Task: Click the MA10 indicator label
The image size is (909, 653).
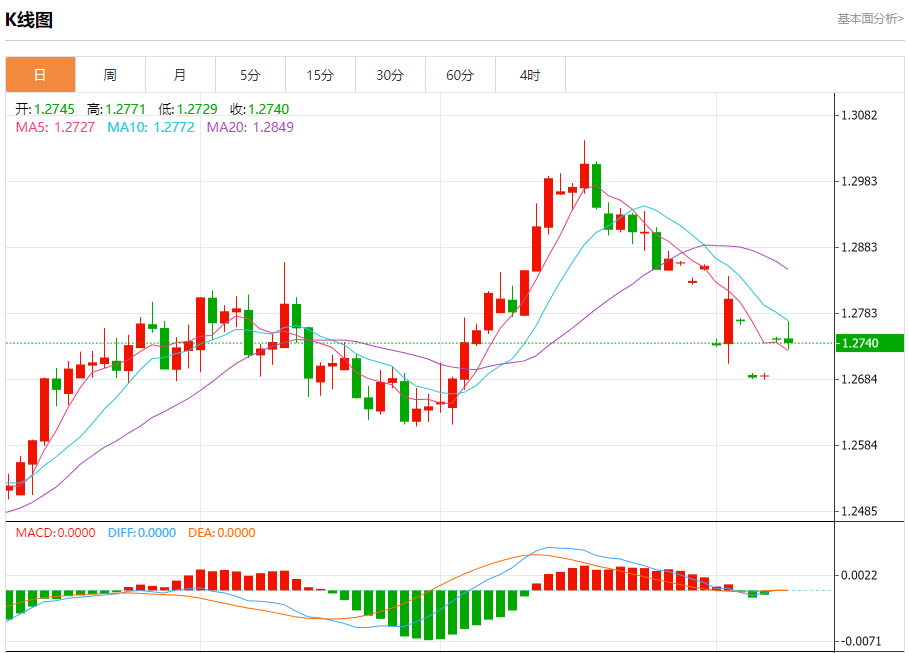Action: (x=151, y=127)
